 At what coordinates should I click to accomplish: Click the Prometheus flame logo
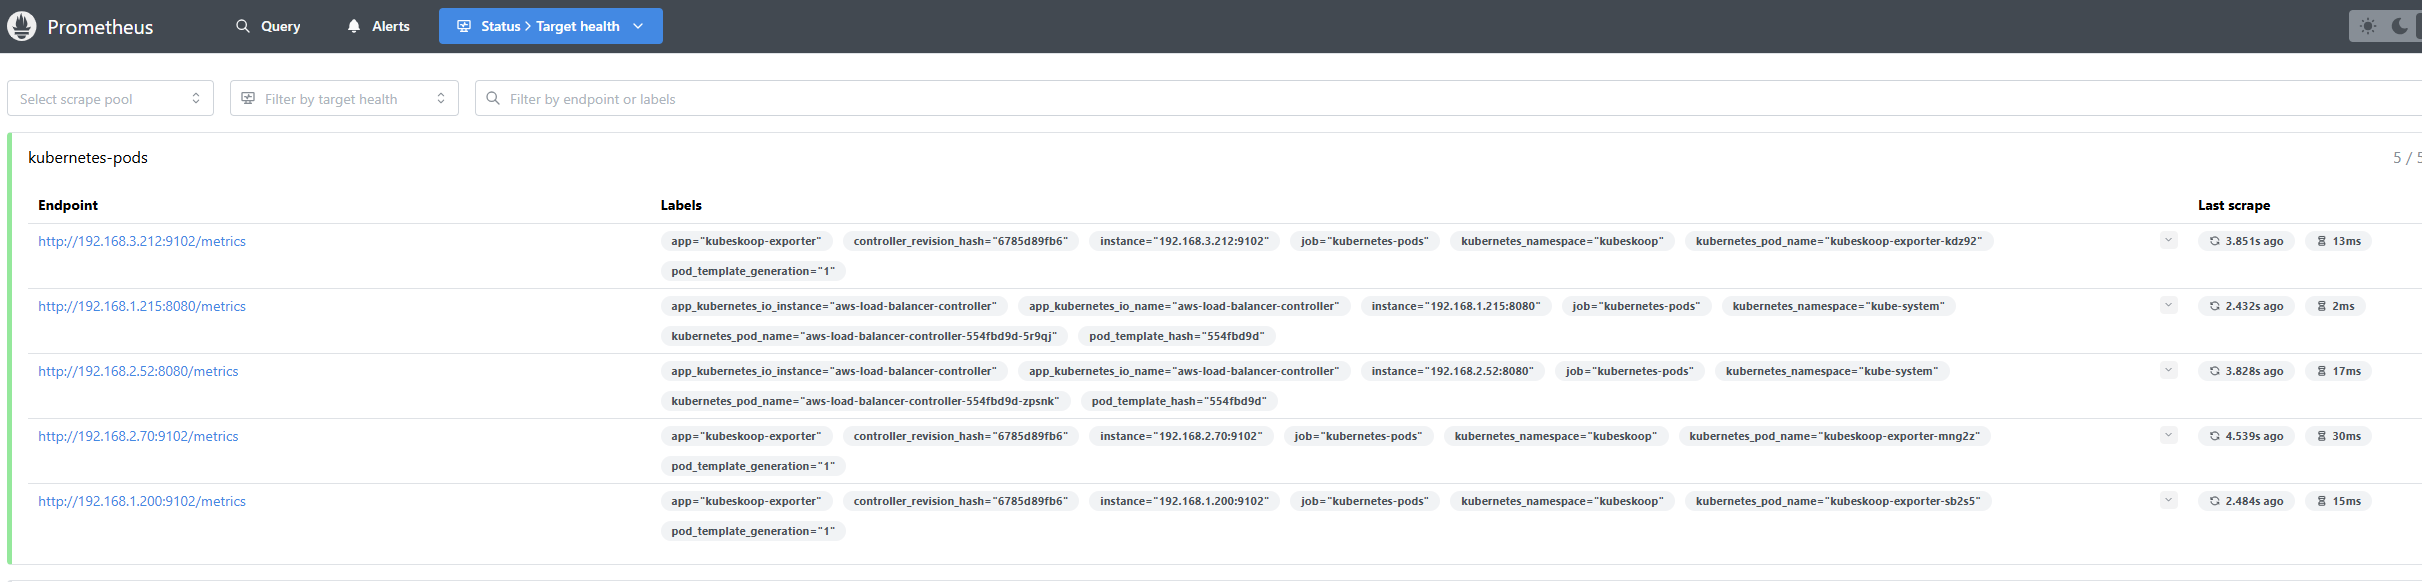click(x=22, y=26)
